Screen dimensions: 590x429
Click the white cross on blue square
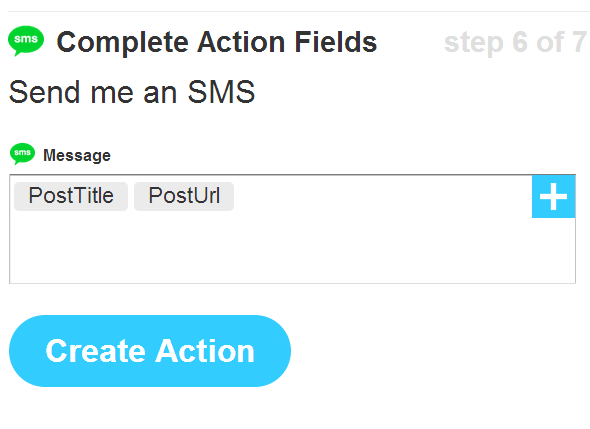[x=554, y=196]
